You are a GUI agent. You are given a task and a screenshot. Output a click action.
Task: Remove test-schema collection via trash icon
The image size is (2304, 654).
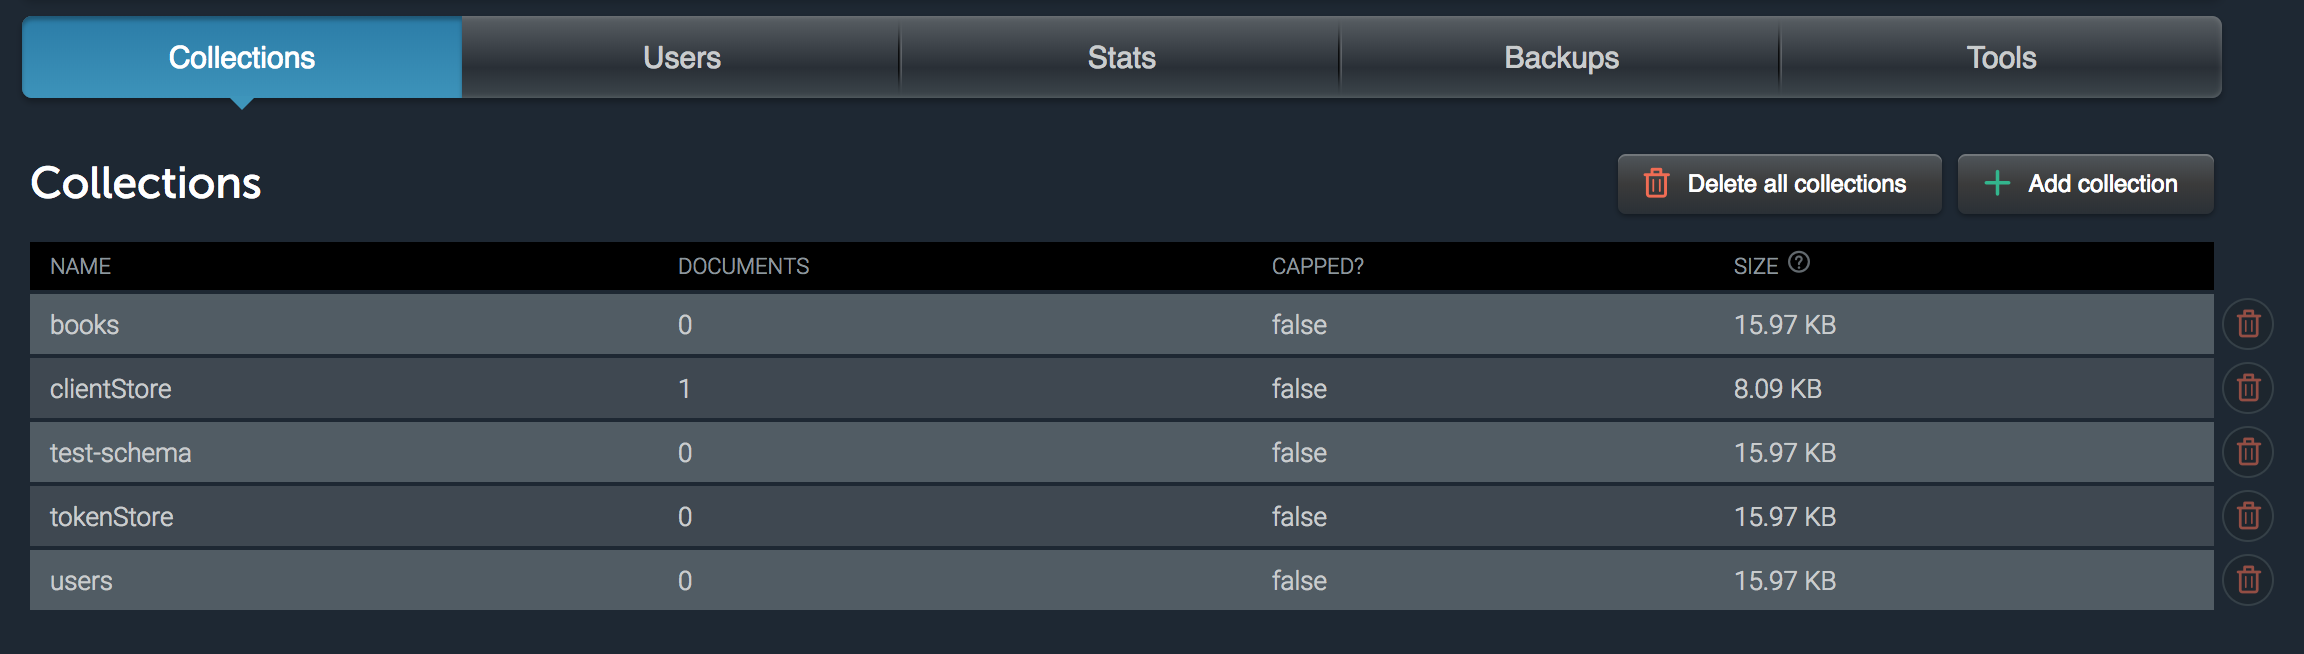pos(2248,452)
